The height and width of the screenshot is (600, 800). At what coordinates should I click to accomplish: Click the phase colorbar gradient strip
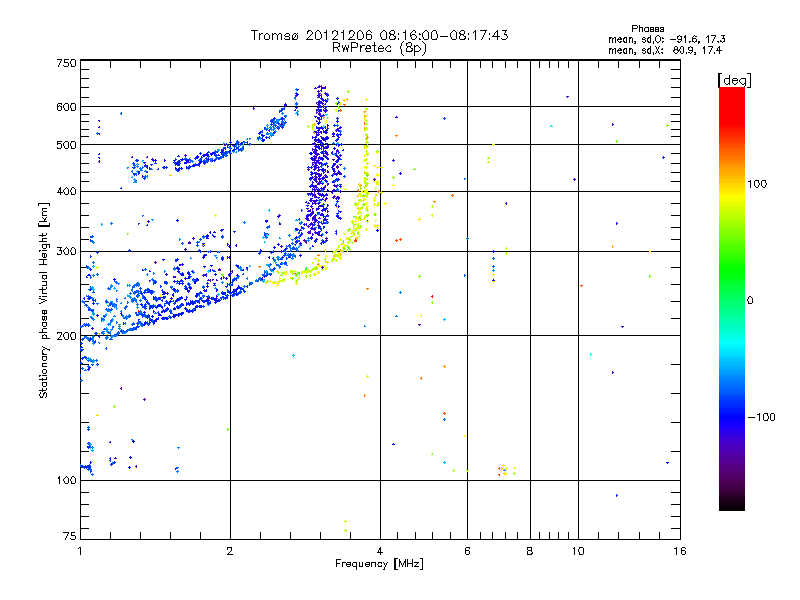tap(732, 299)
